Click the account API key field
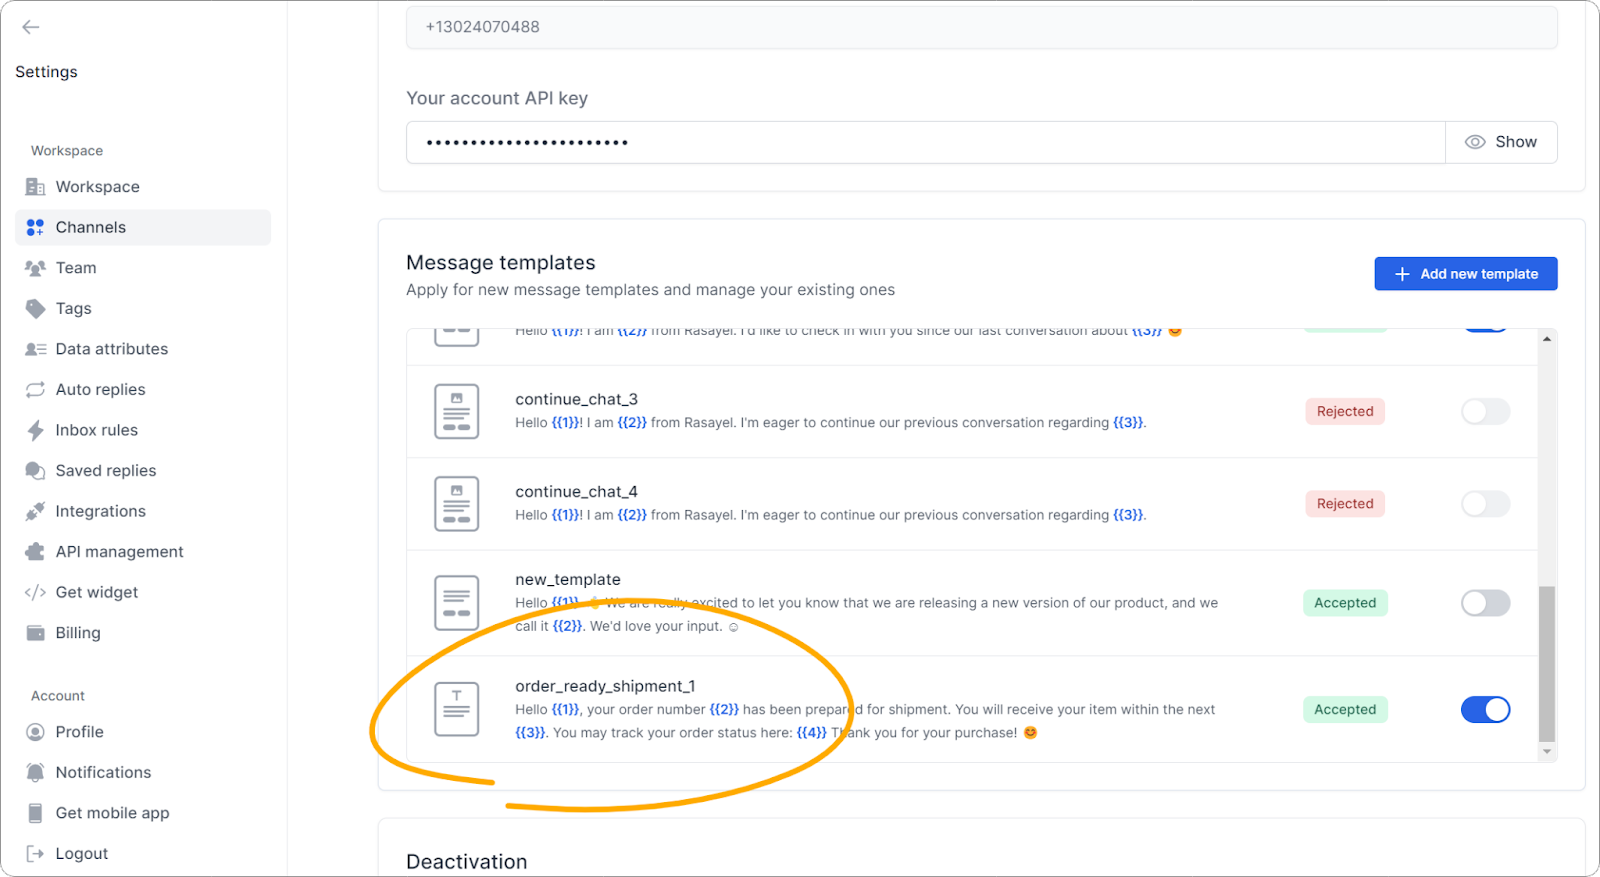The height and width of the screenshot is (877, 1600). point(925,142)
